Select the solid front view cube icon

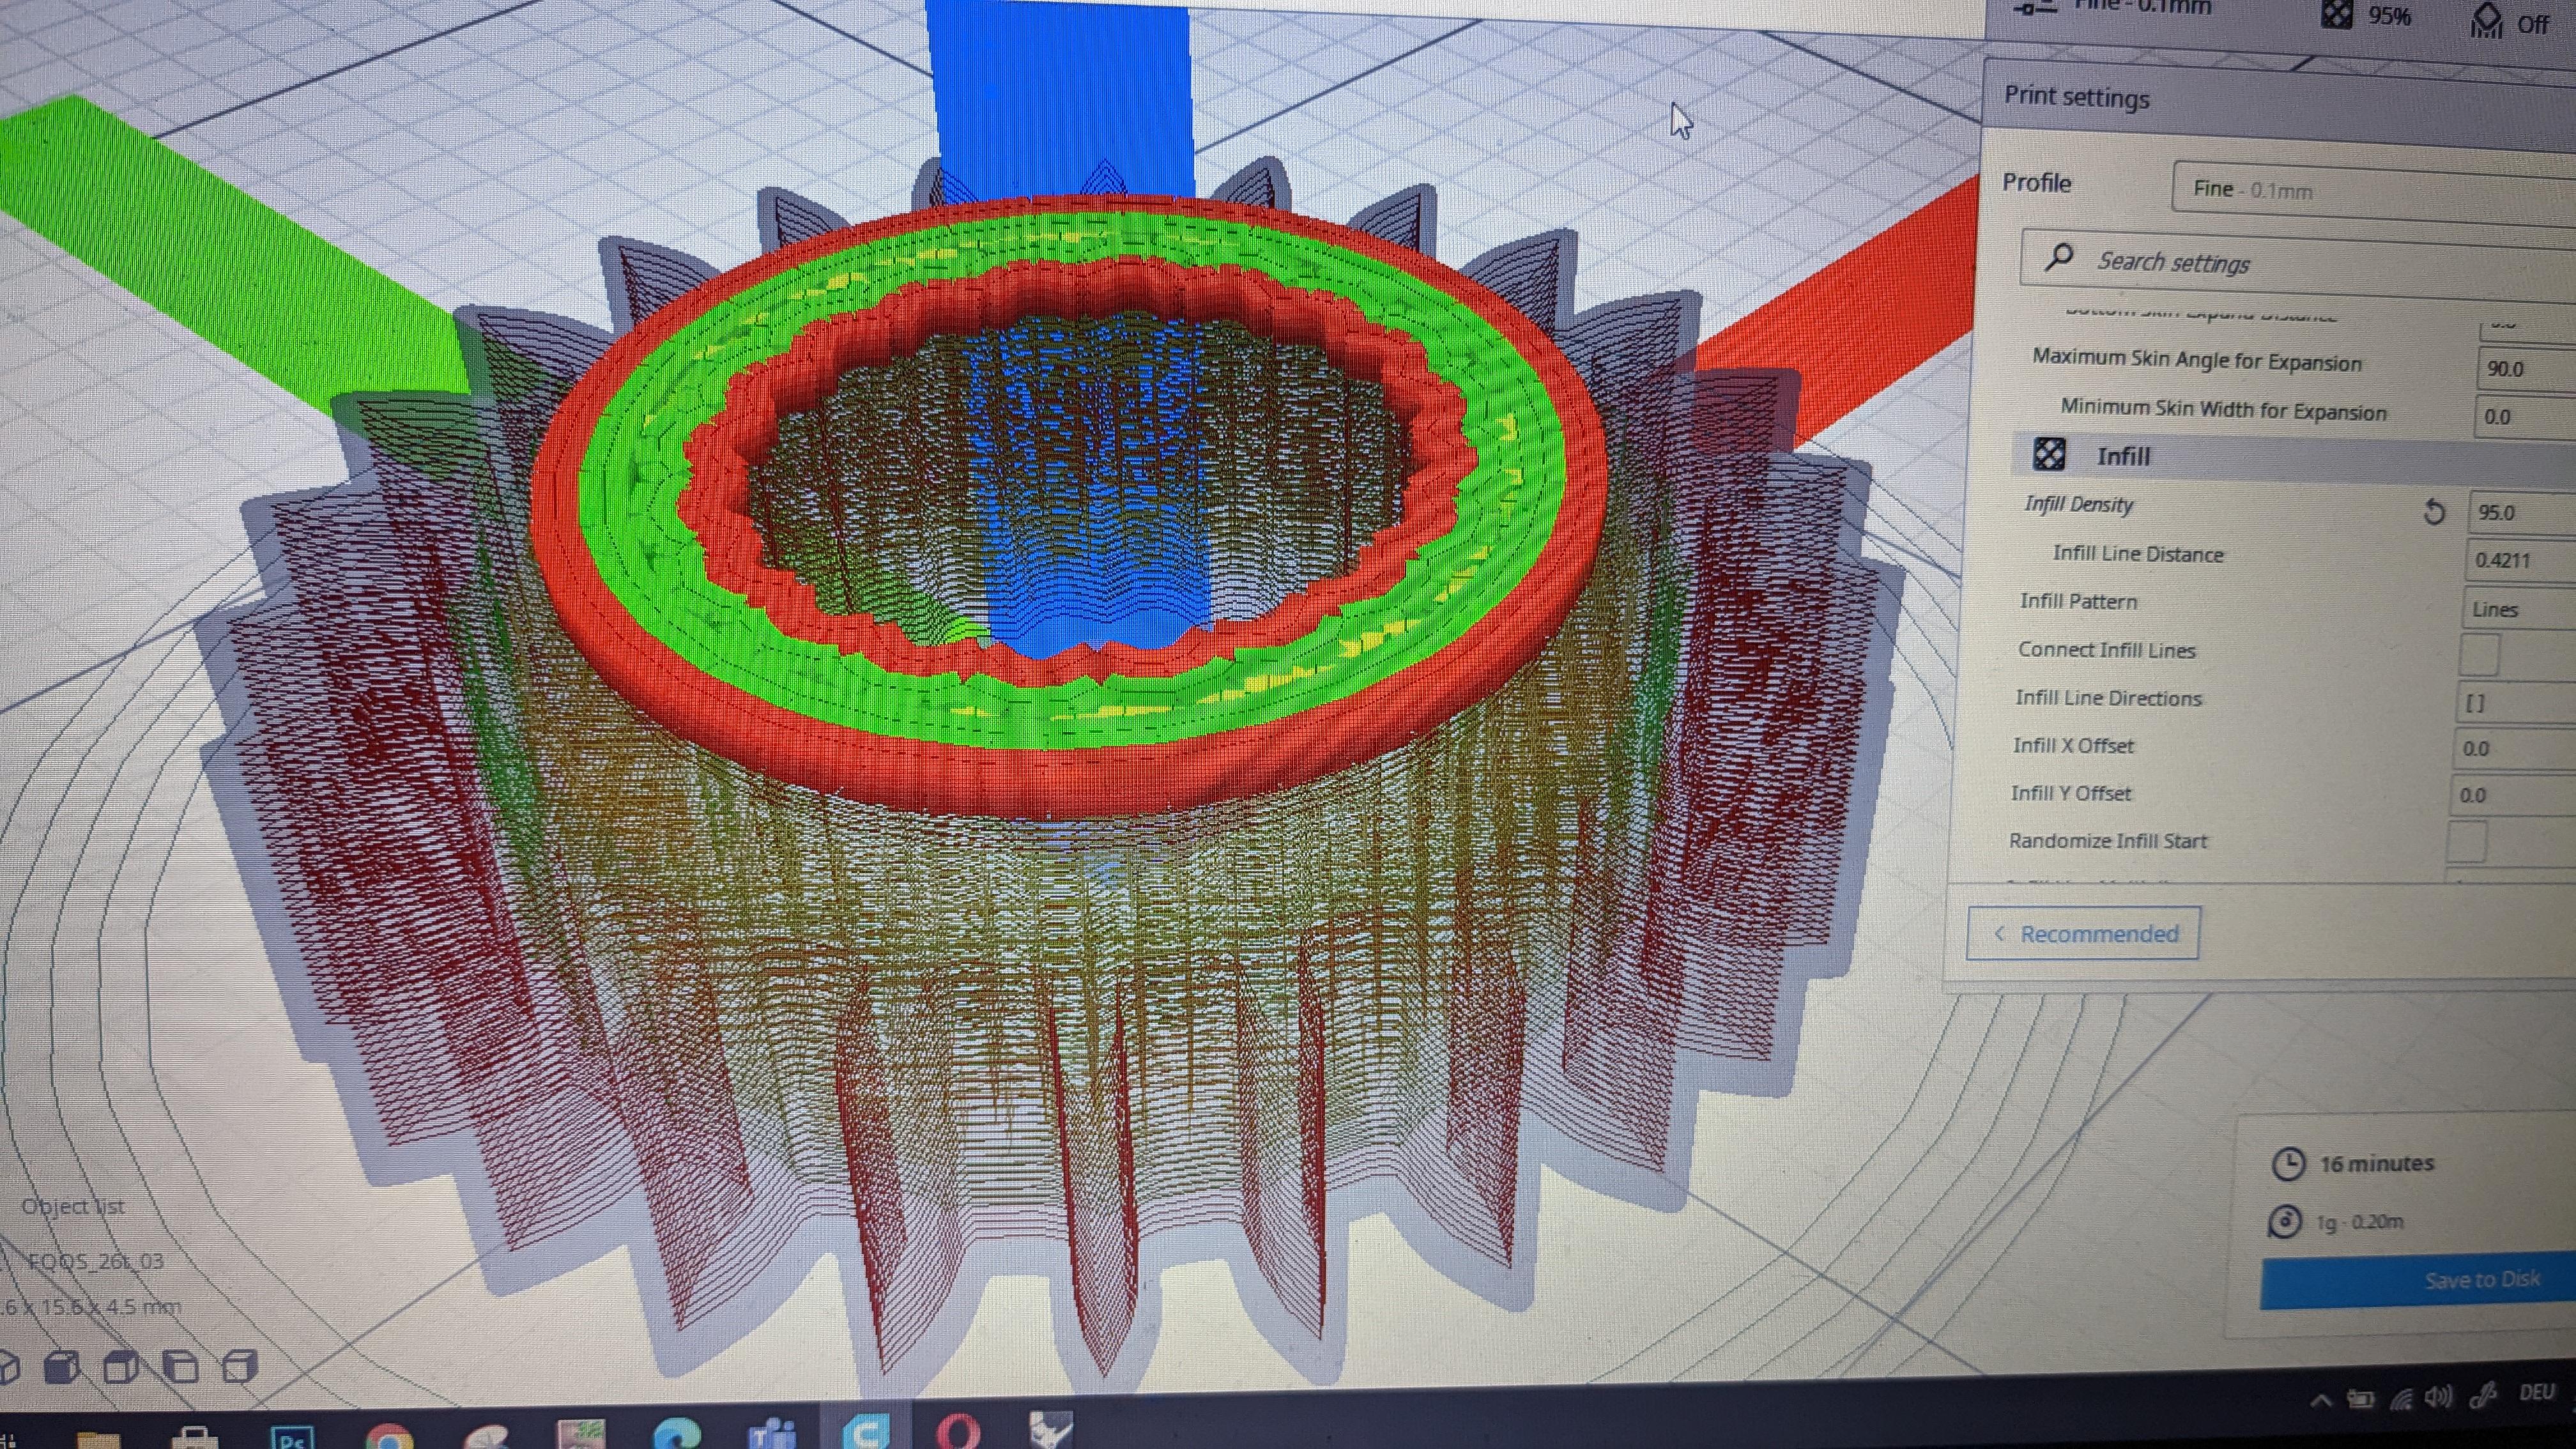(x=63, y=1366)
